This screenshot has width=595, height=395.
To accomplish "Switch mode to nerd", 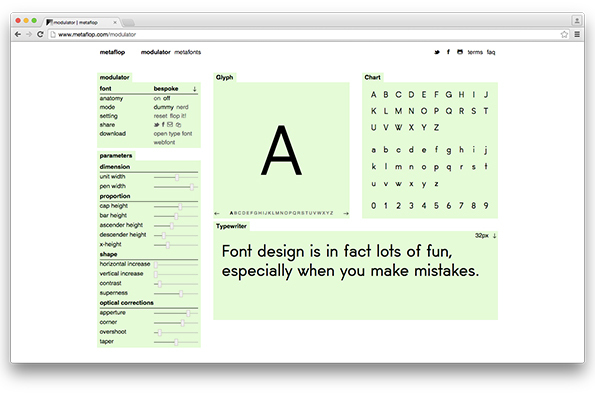I will pyautogui.click(x=182, y=107).
